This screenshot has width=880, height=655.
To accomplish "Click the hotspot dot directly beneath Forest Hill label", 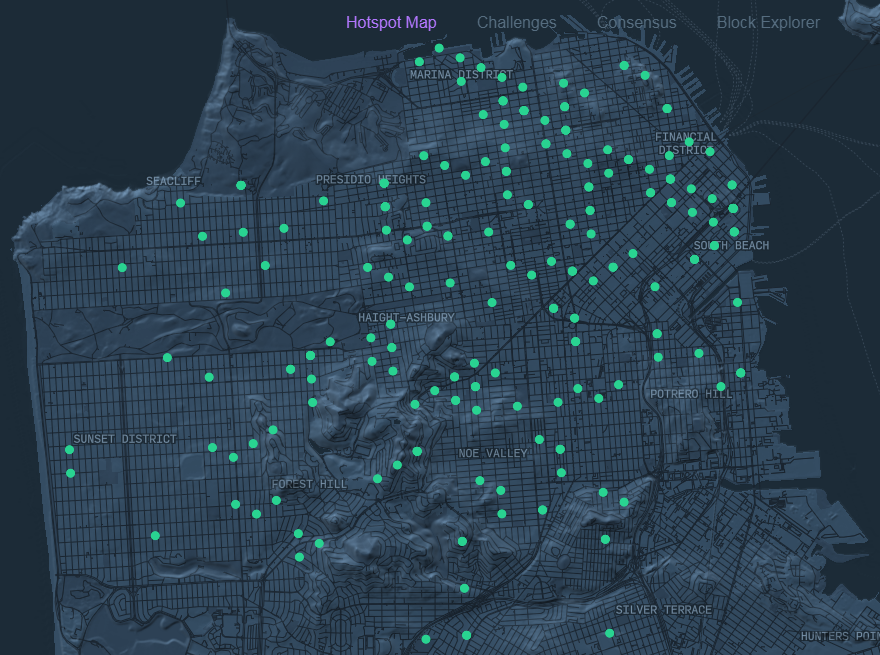I will 276,500.
